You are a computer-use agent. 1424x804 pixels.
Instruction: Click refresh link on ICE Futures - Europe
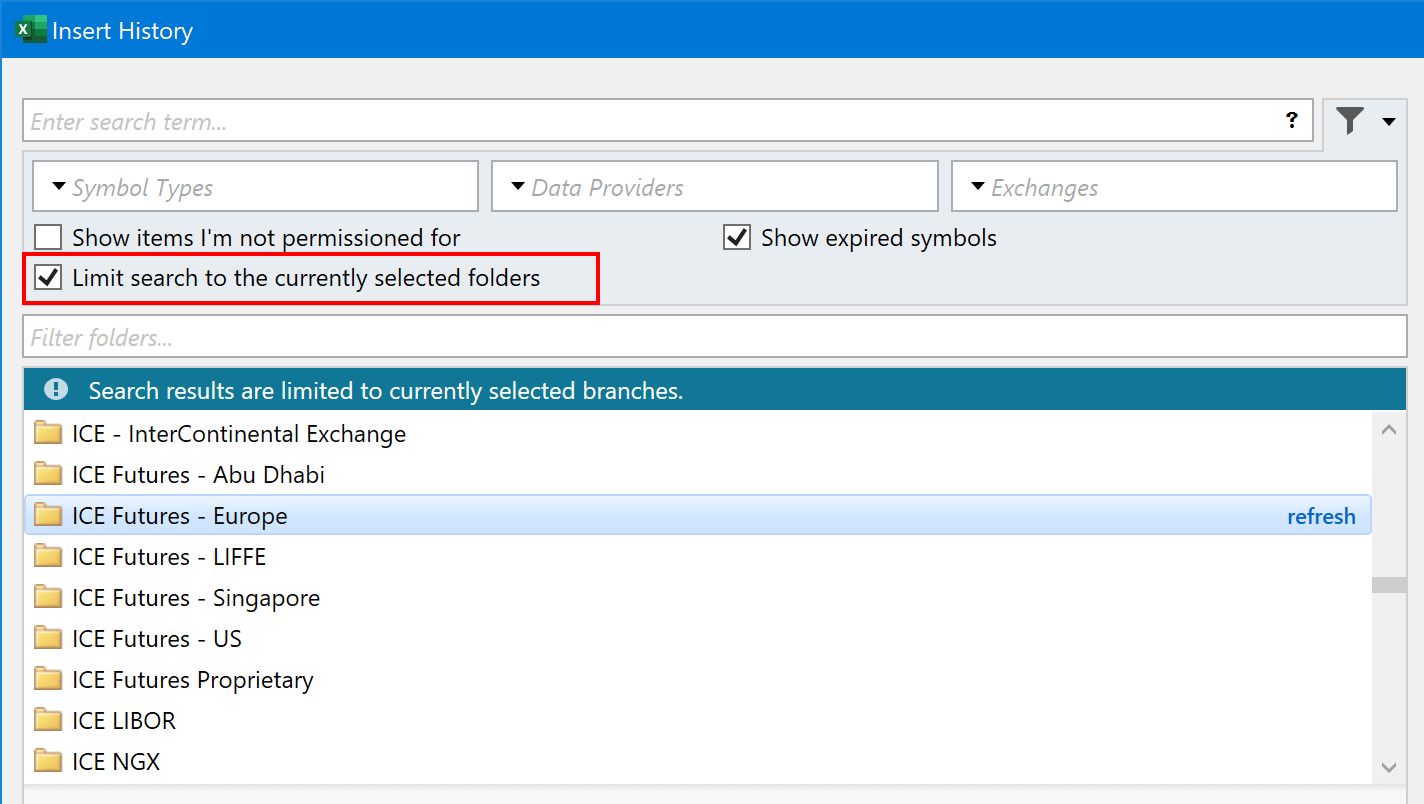point(1321,516)
